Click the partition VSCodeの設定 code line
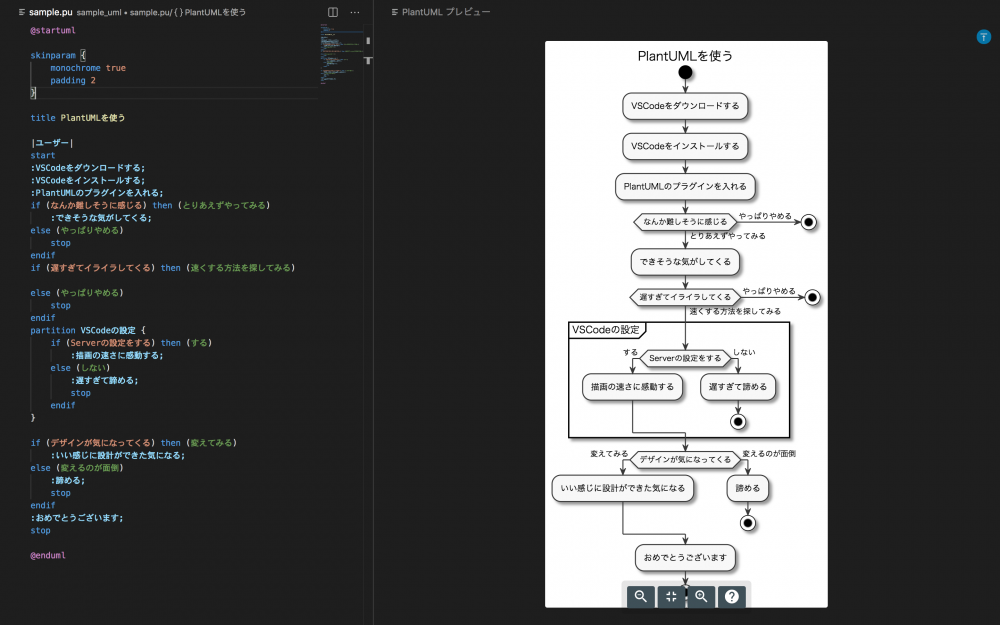The width and height of the screenshot is (1000, 625). 87,330
